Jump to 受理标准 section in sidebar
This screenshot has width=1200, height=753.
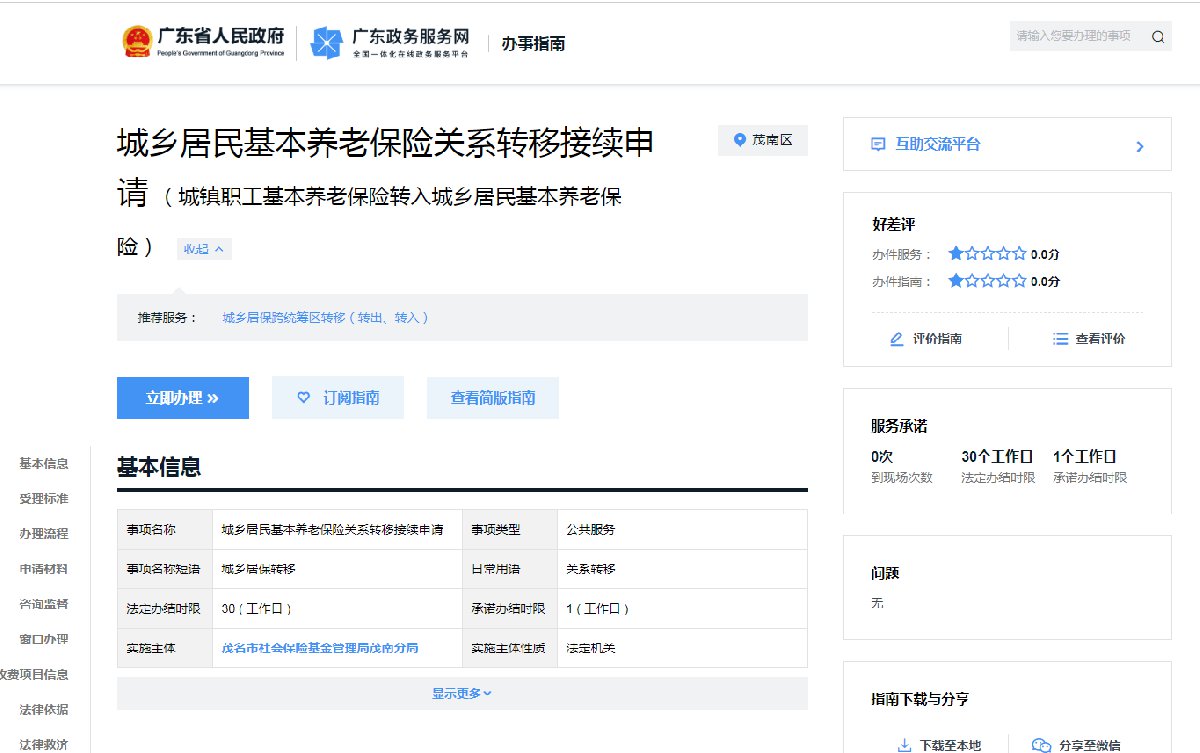tap(44, 499)
